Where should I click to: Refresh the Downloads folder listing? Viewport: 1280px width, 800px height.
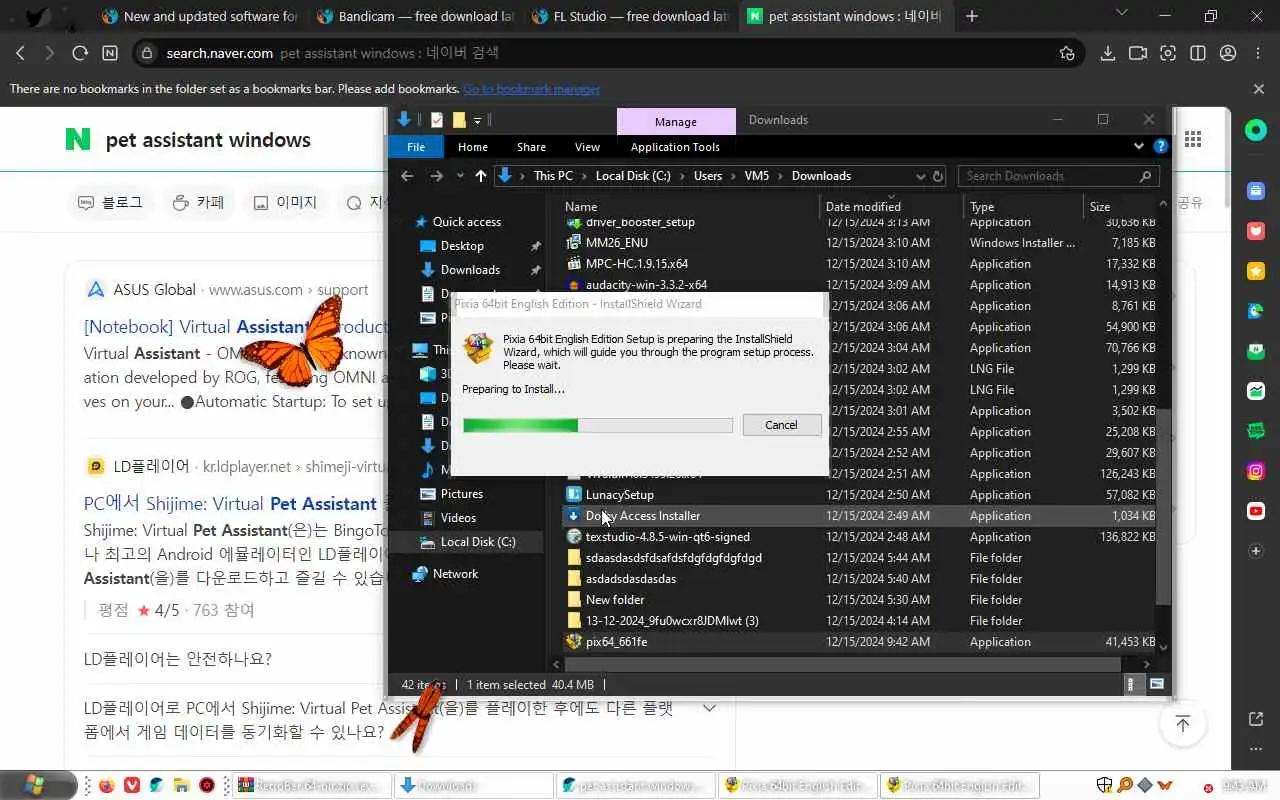(938, 176)
